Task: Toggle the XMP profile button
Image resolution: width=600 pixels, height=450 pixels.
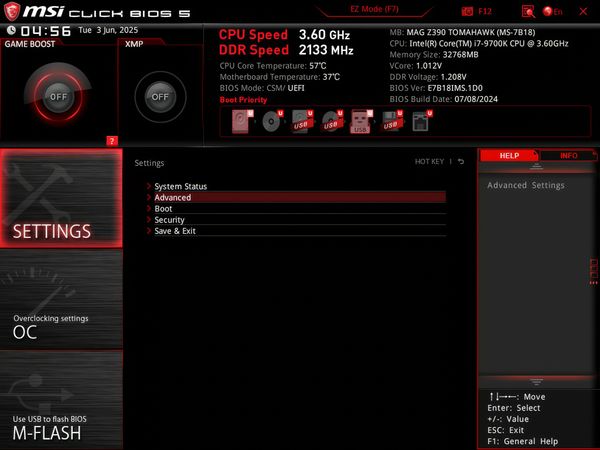Action: (159, 97)
